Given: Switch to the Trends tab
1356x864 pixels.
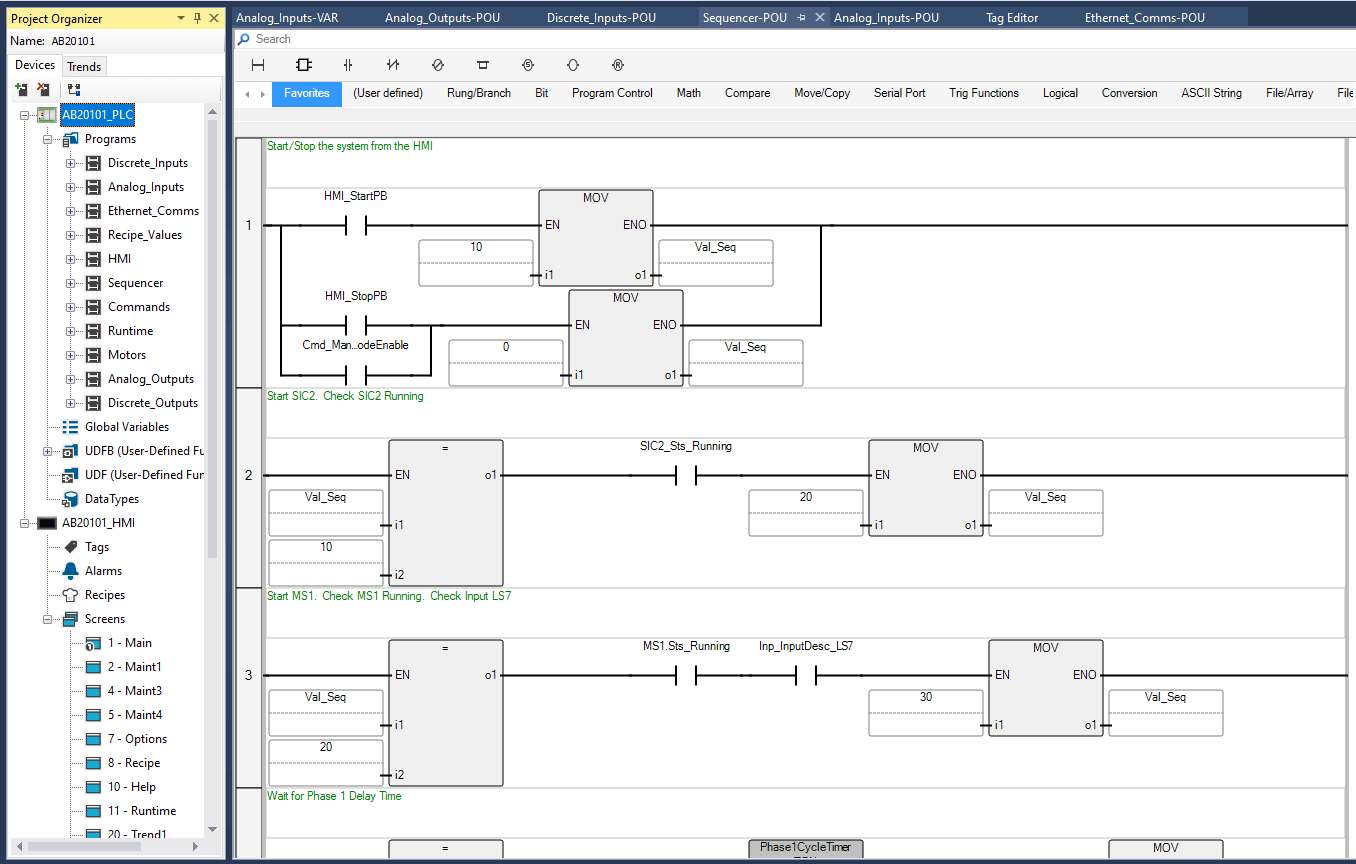Looking at the screenshot, I should tap(84, 66).
